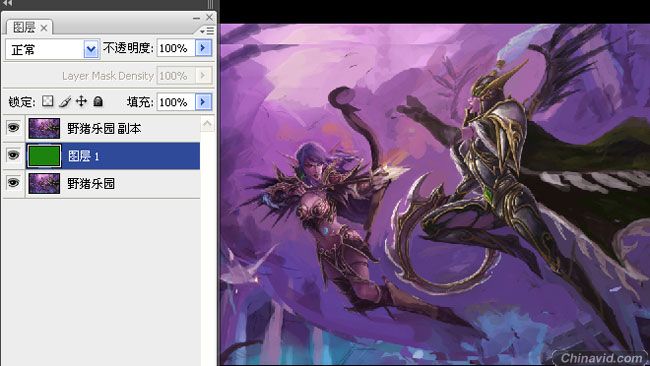Click the 野猪乐园 layer thumbnail
Image resolution: width=650 pixels, height=366 pixels.
[44, 184]
